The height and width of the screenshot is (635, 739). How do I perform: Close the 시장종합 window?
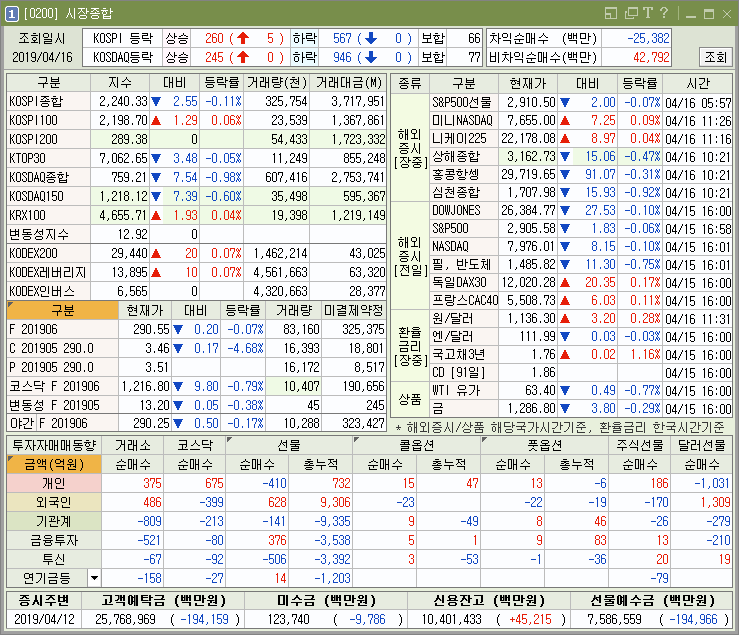[x=727, y=14]
